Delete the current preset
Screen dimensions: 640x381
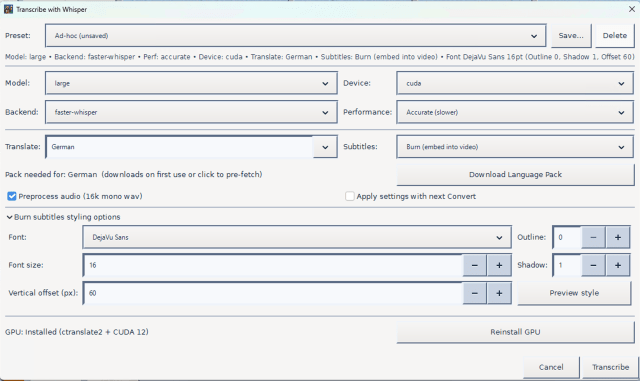click(x=615, y=36)
